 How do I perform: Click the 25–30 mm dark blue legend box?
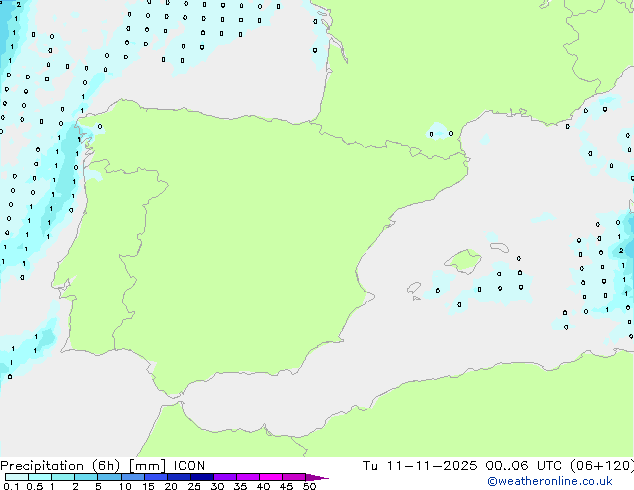coord(202,477)
